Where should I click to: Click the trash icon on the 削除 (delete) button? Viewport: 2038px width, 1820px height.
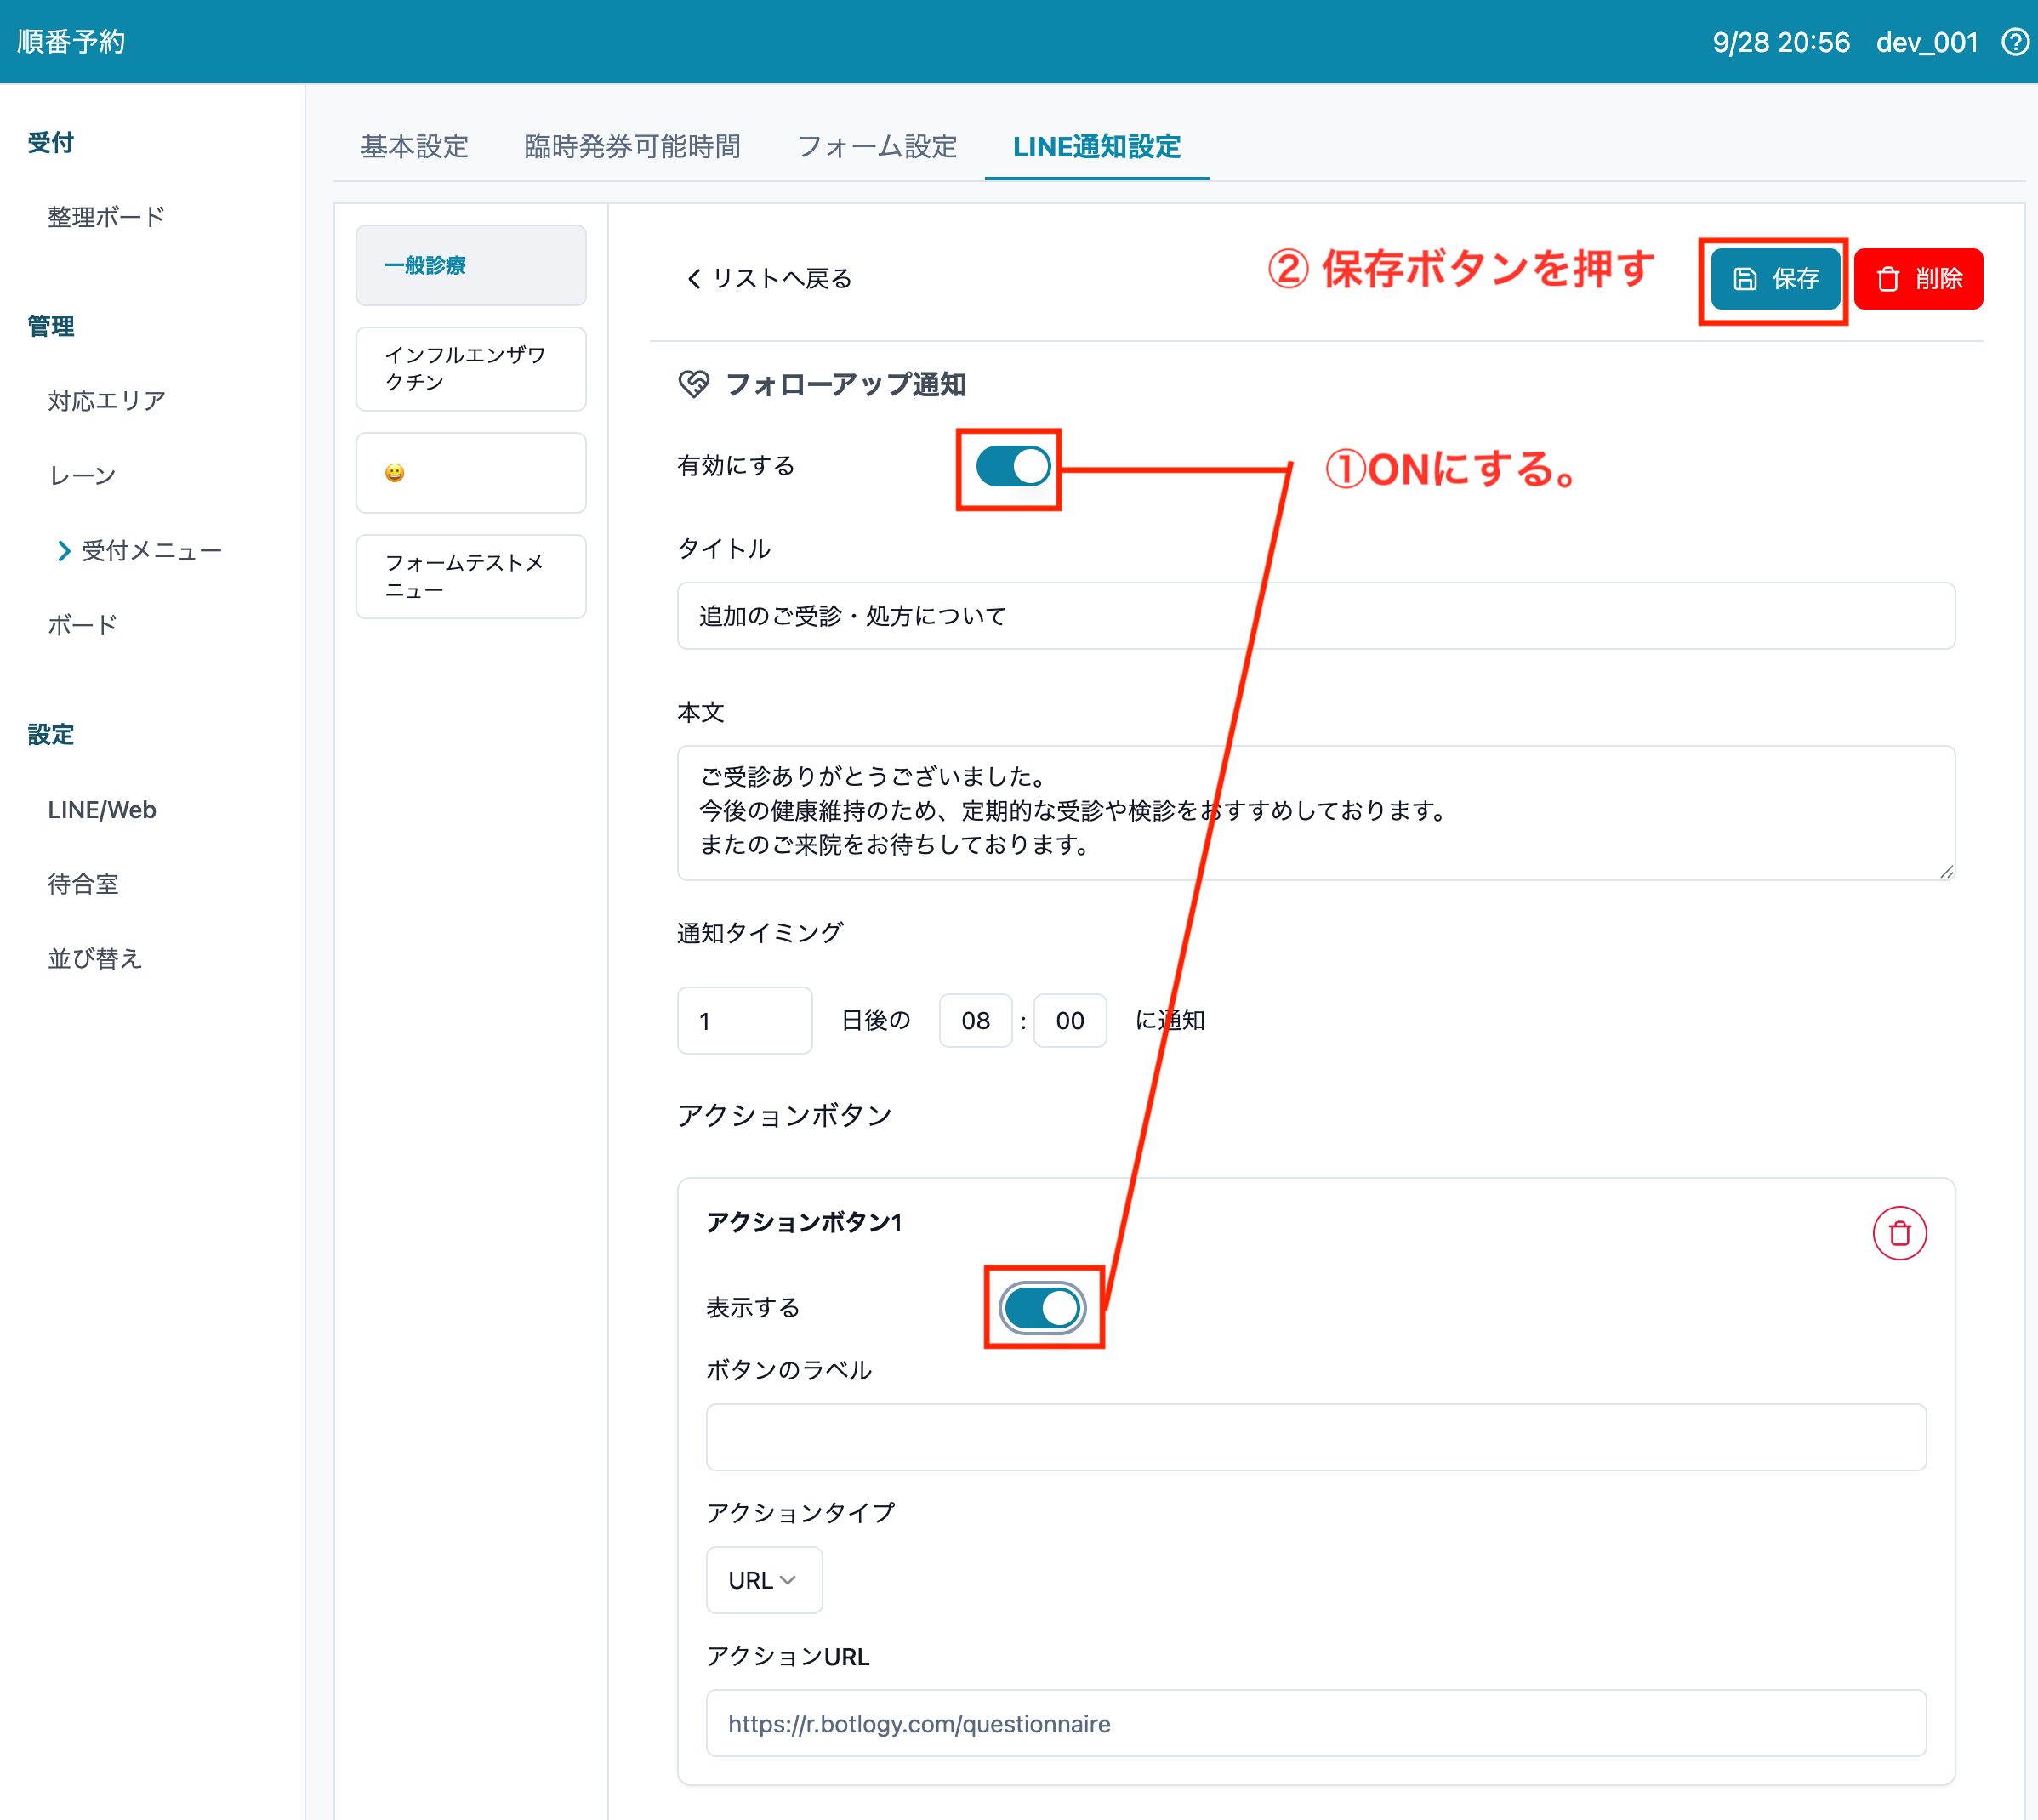point(1887,279)
